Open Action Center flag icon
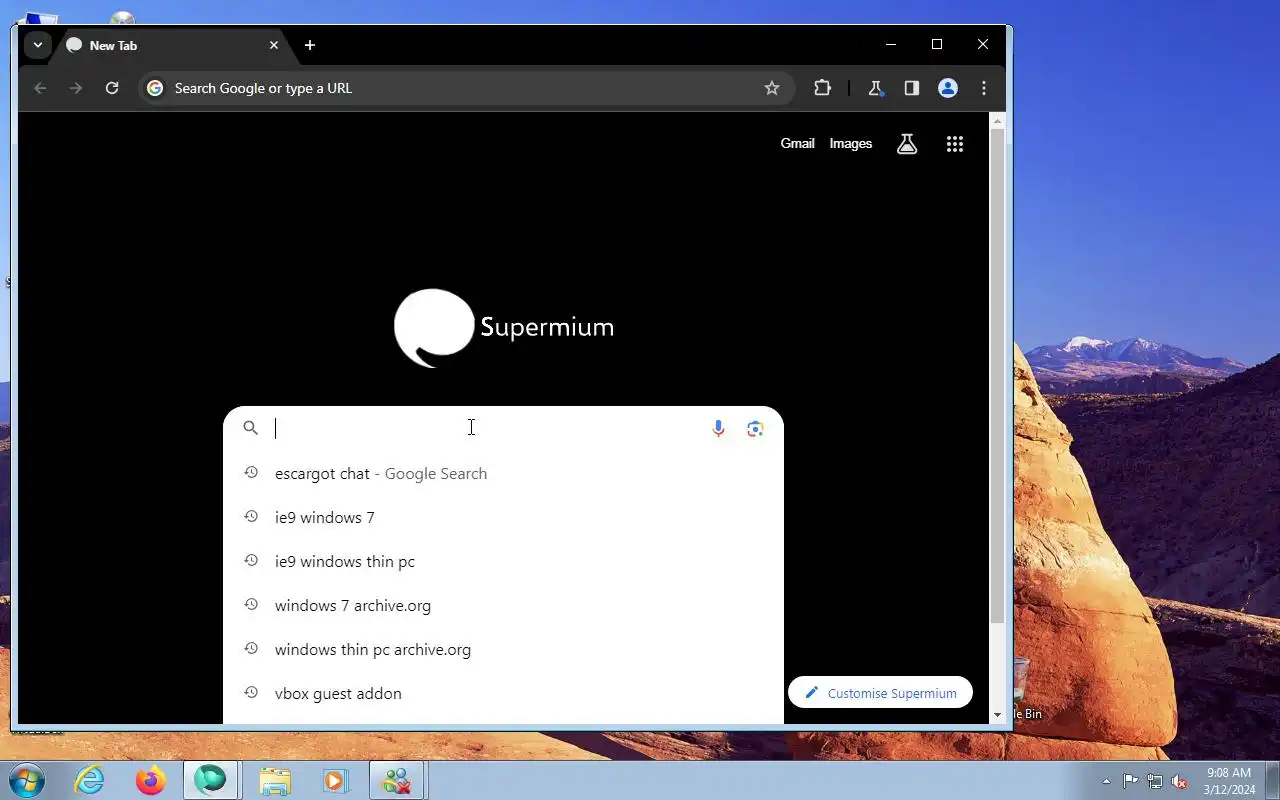The width and height of the screenshot is (1280, 800). (1130, 781)
